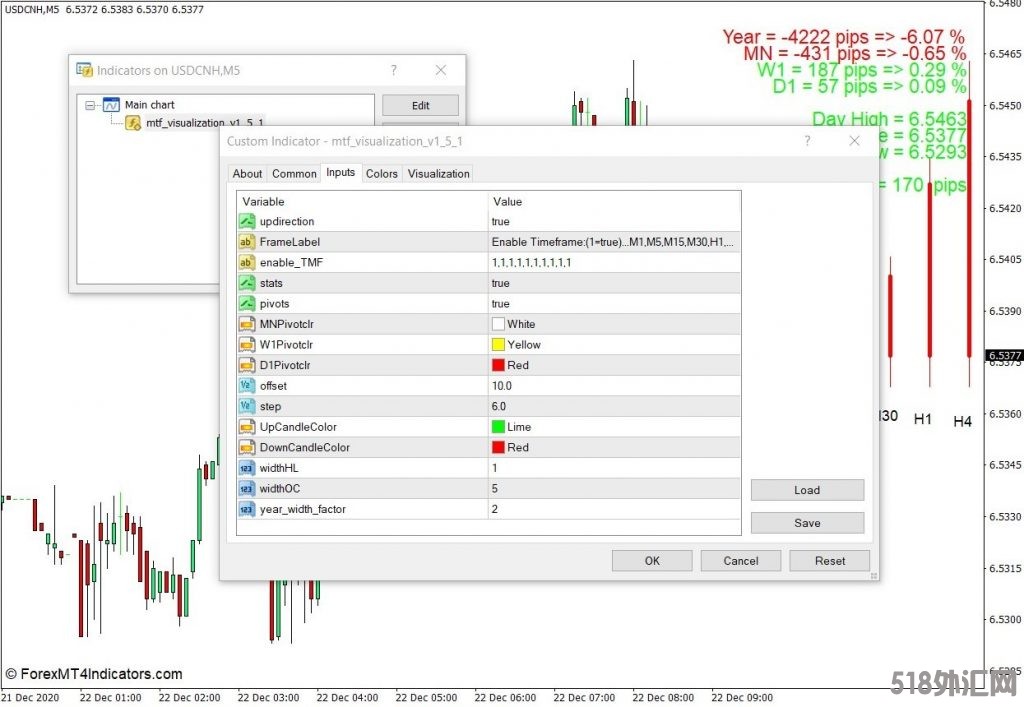Click the yellow W1Pivotclr color swatch
The width and height of the screenshot is (1024, 707).
tap(498, 345)
